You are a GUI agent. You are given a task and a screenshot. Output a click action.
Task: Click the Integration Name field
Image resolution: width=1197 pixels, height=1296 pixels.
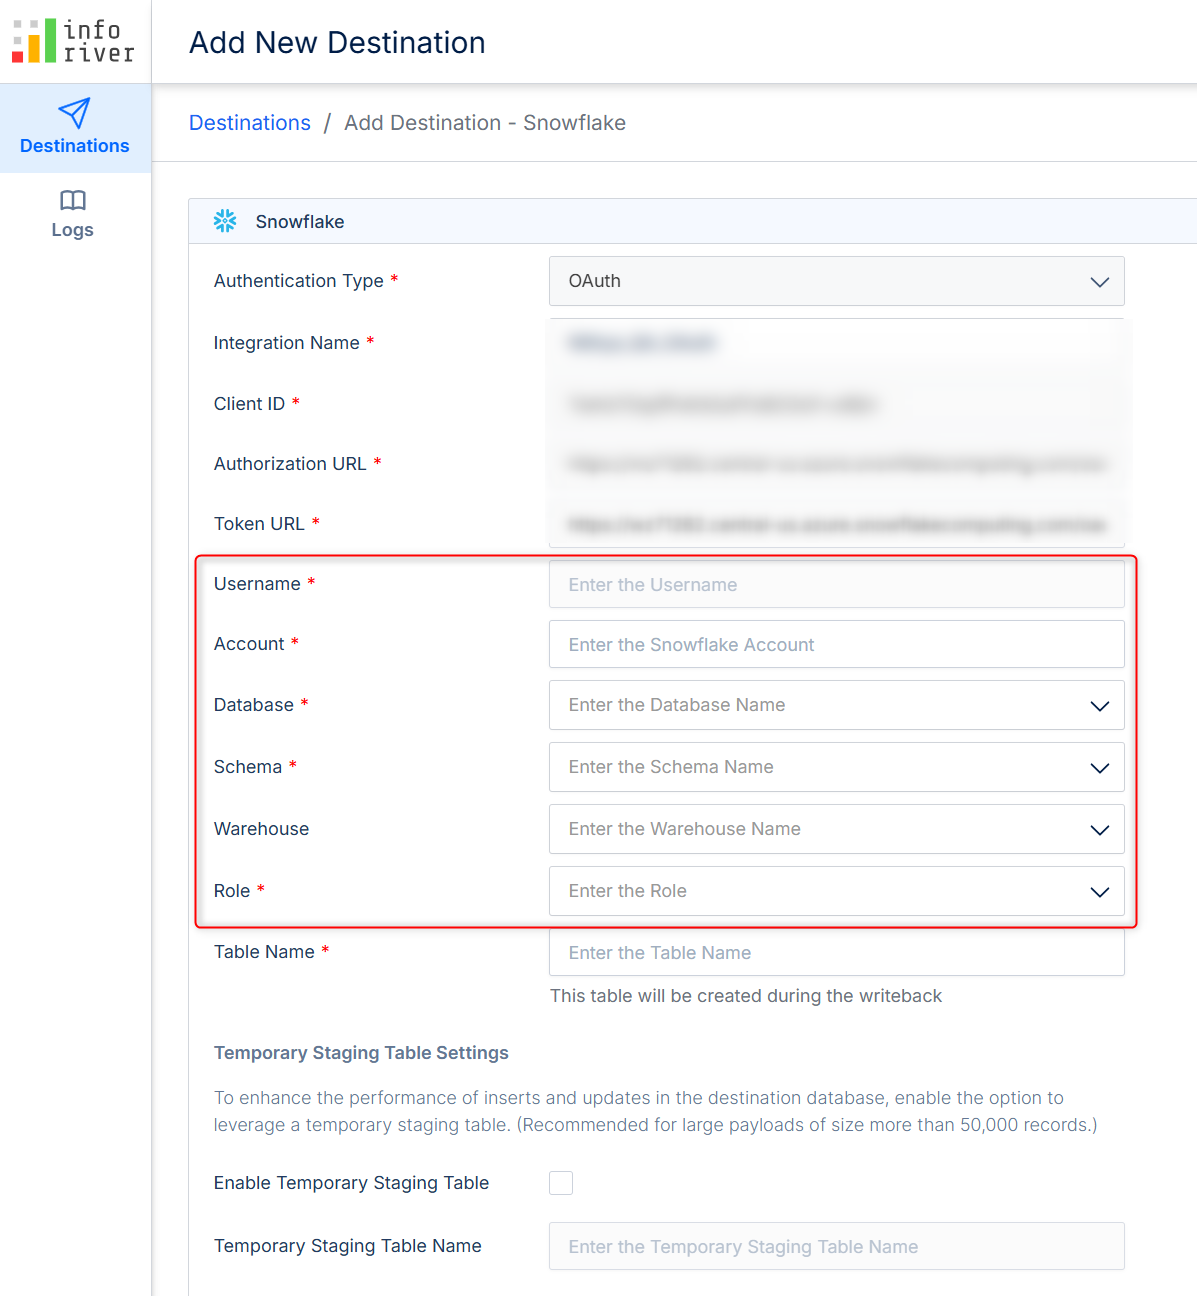pyautogui.click(x=836, y=343)
